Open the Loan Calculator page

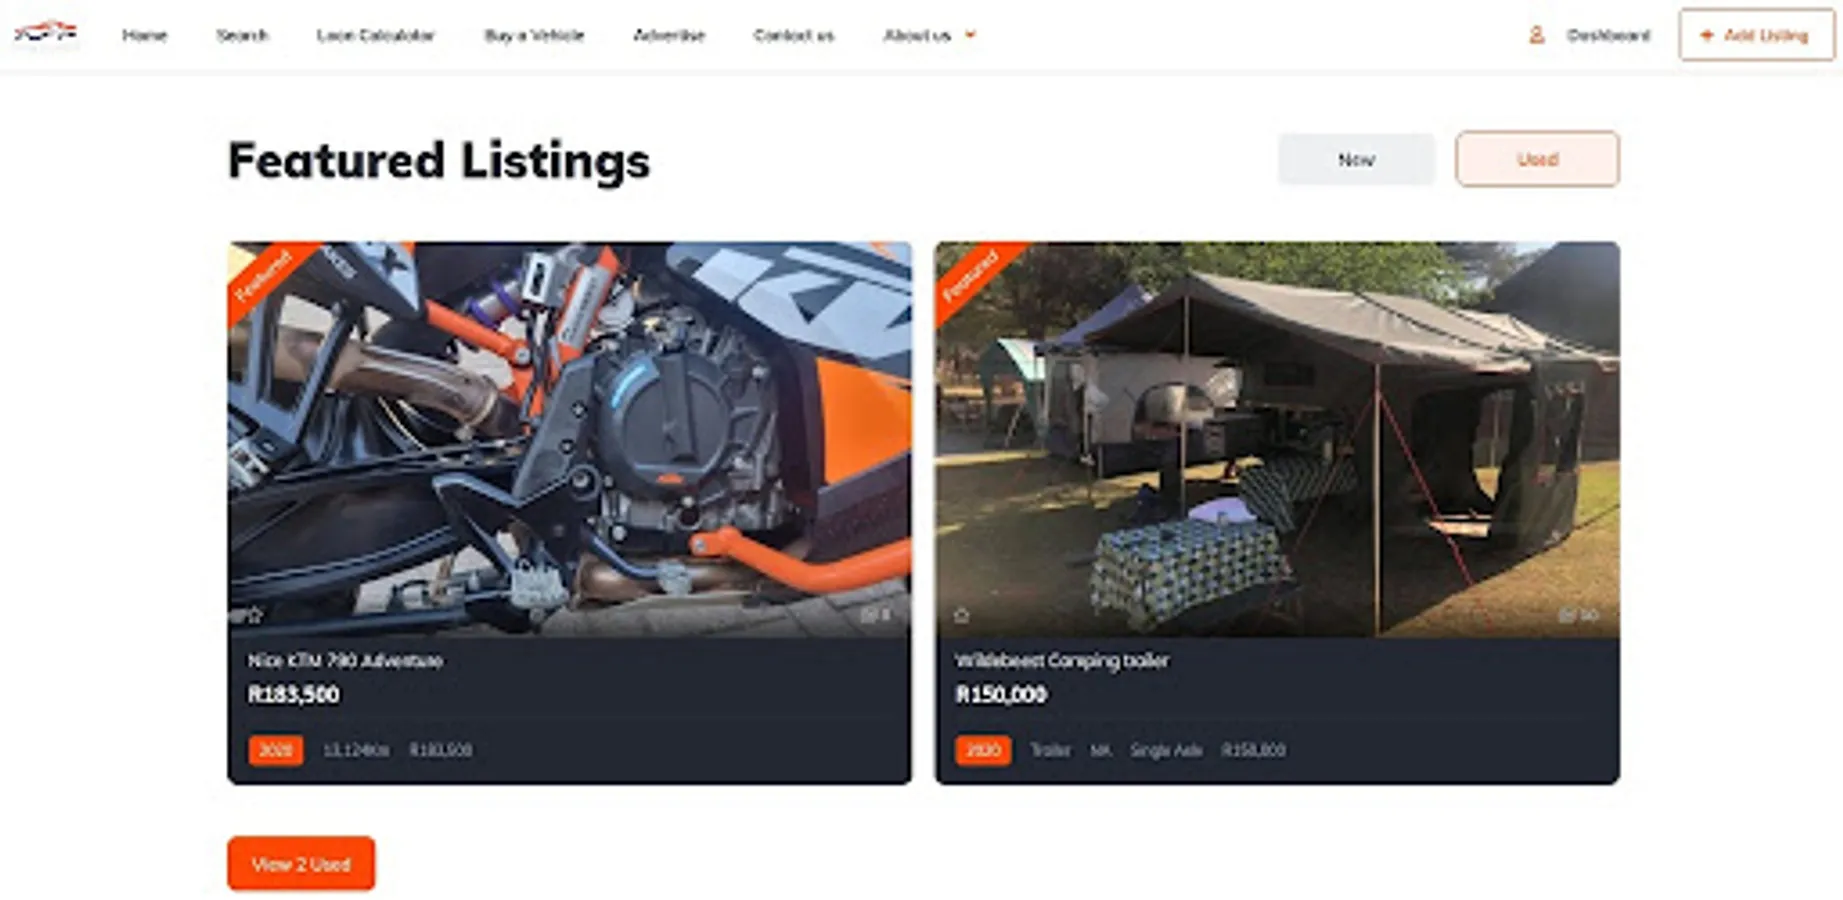[376, 35]
